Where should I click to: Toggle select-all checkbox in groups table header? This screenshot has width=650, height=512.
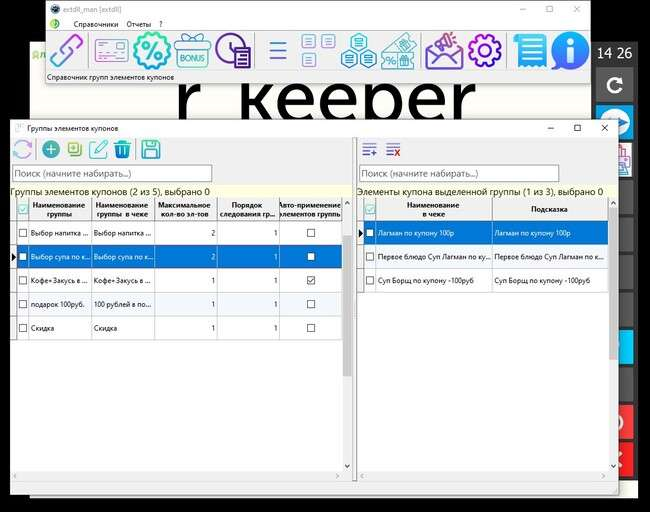click(23, 209)
